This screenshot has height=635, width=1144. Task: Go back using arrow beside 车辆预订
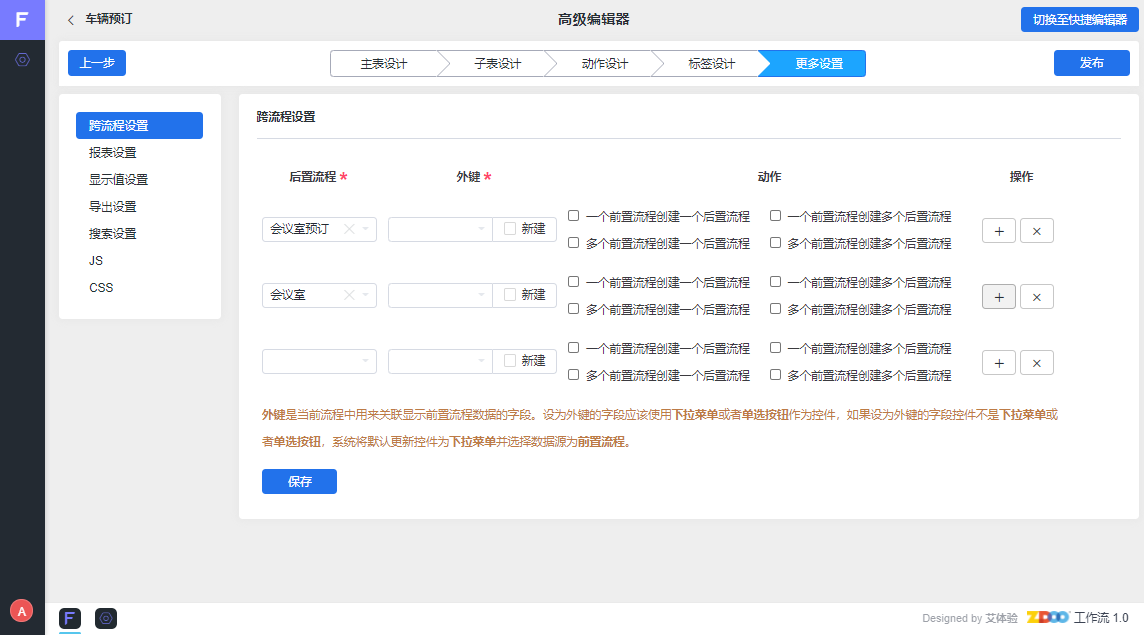(71, 20)
